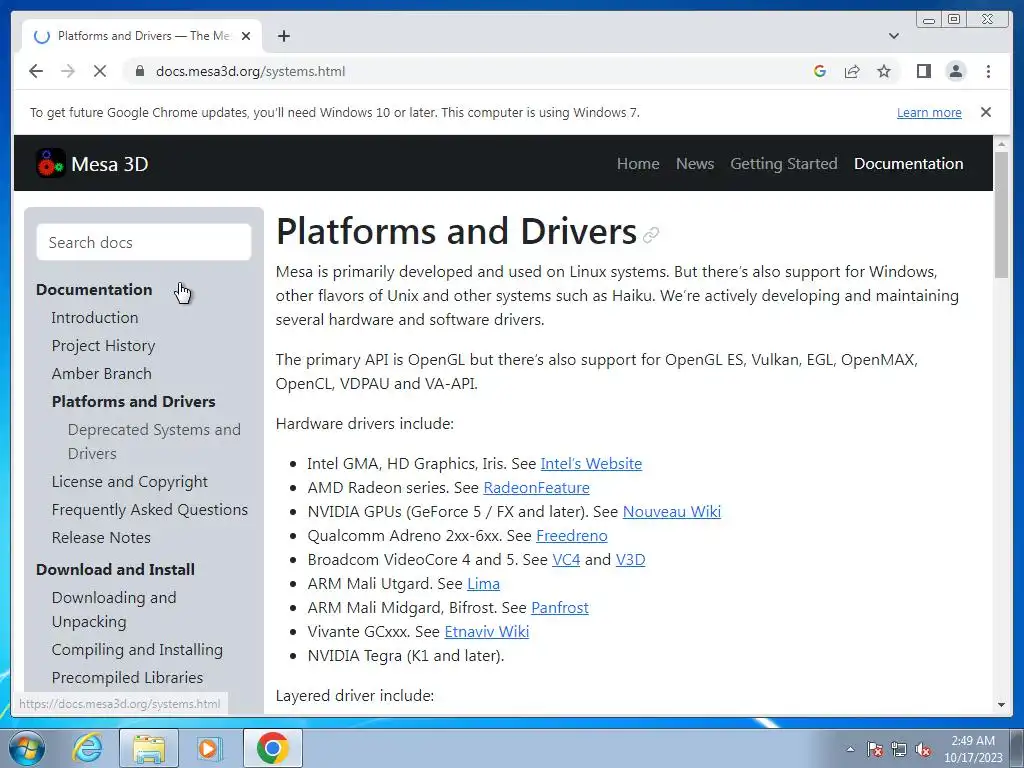The width and height of the screenshot is (1024, 768).
Task: Click the lock site info icon
Action: (x=139, y=71)
